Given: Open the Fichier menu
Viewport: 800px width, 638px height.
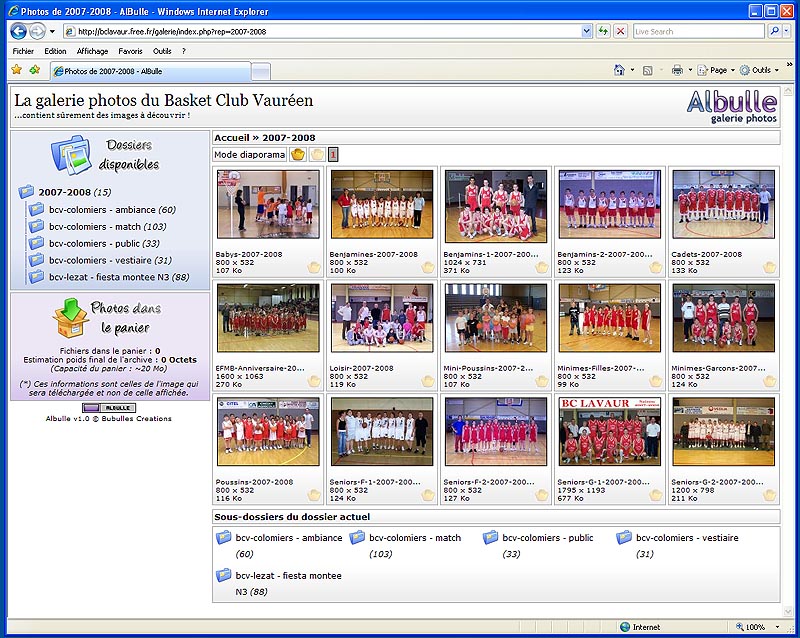Looking at the screenshot, I should (23, 51).
